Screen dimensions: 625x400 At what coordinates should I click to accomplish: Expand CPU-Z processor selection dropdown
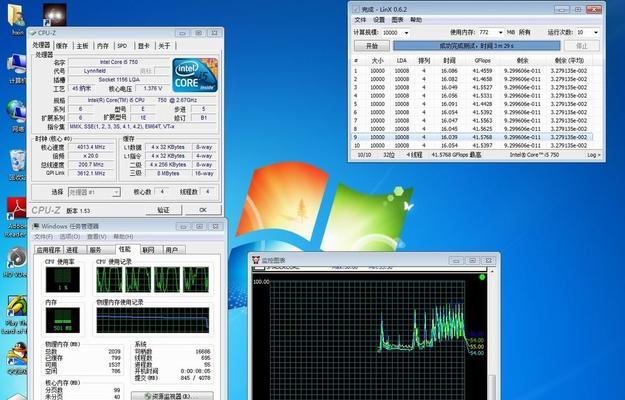coord(116,192)
